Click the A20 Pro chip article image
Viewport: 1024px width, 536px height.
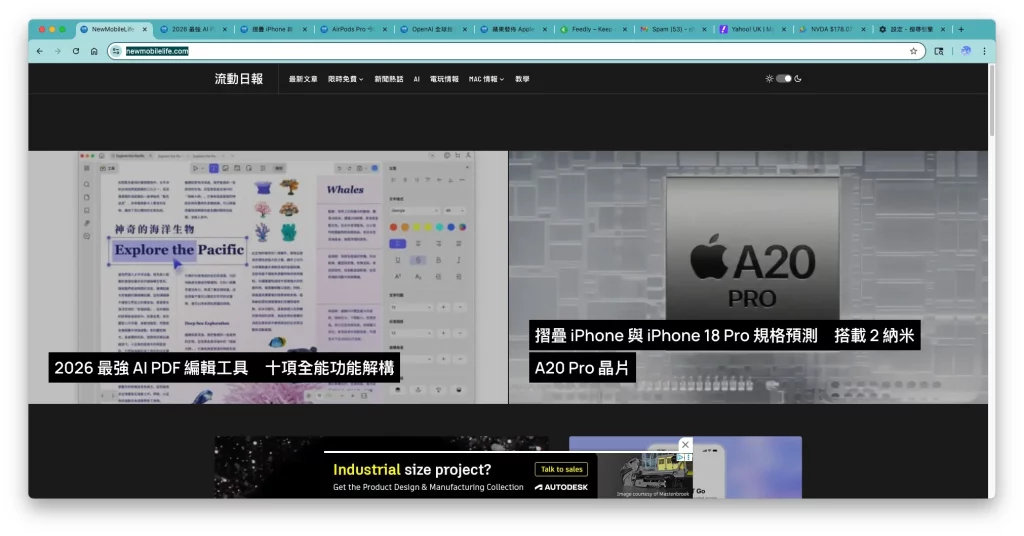(x=748, y=277)
